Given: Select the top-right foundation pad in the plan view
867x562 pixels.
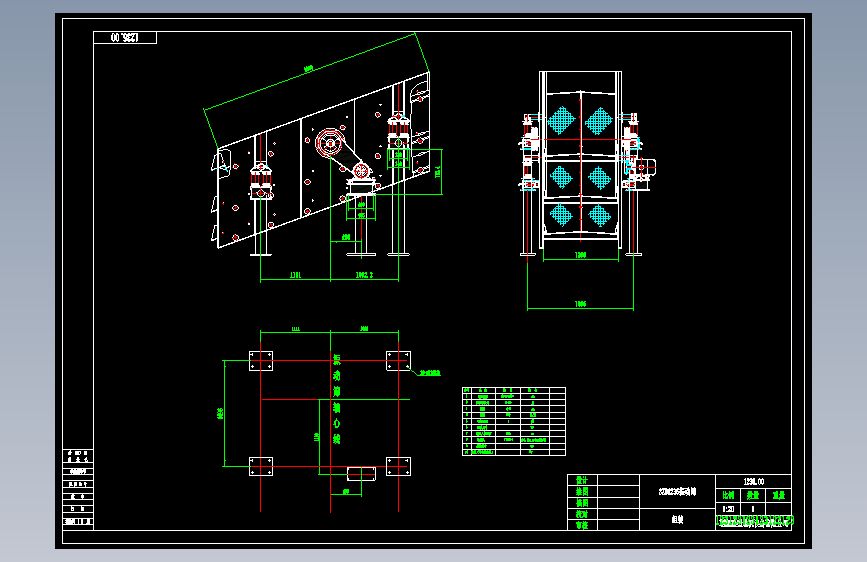Looking at the screenshot, I should [x=398, y=361].
